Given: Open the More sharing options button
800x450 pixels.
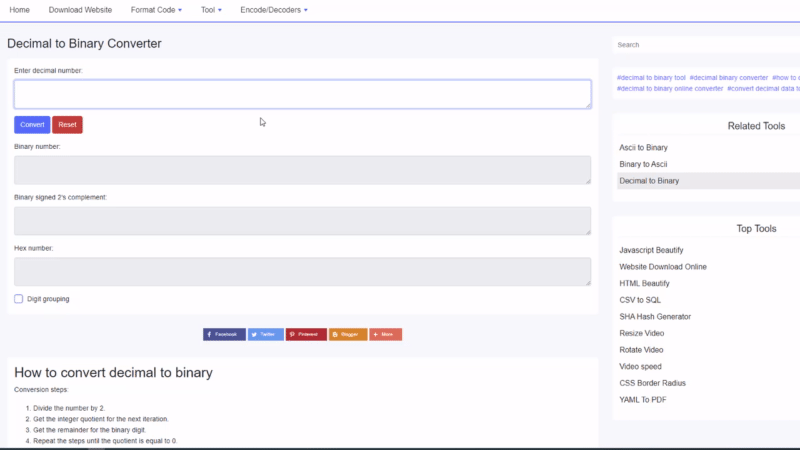Looking at the screenshot, I should (385, 334).
